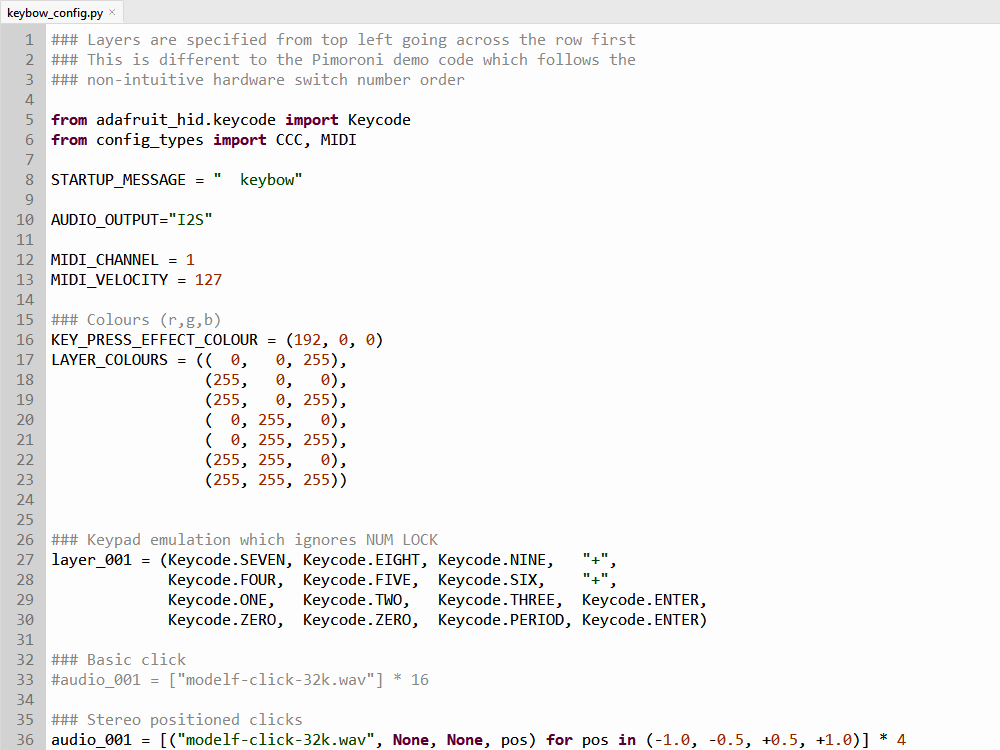Viewport: 1000px width, 750px height.
Task: Click the "+" string on line 27
Action: coord(595,560)
